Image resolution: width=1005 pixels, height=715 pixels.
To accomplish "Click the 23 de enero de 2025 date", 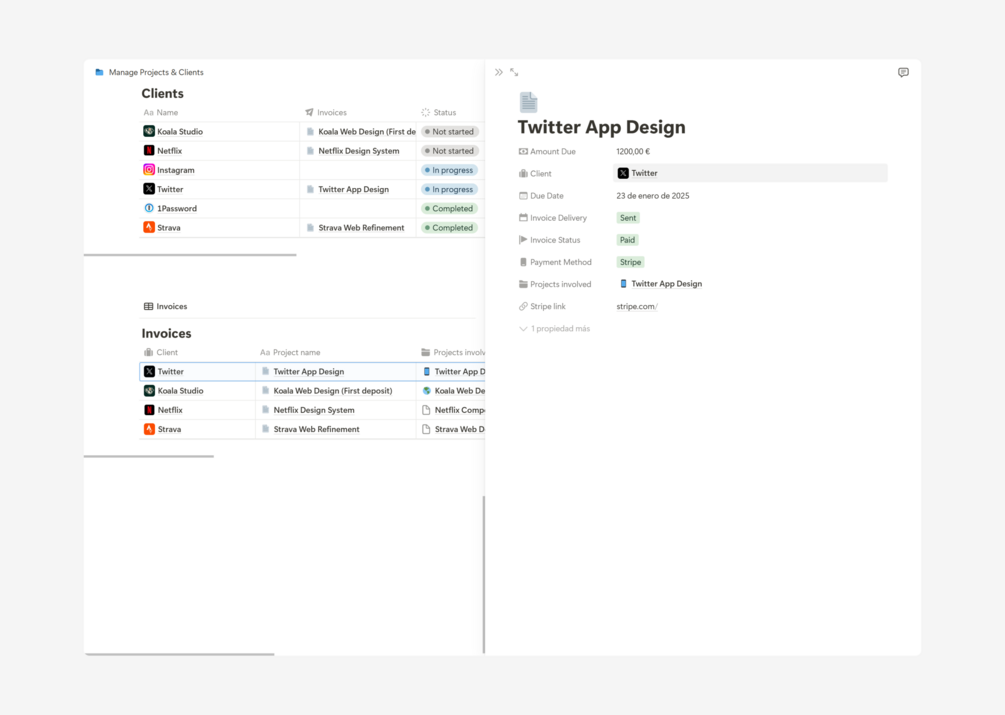I will point(652,196).
